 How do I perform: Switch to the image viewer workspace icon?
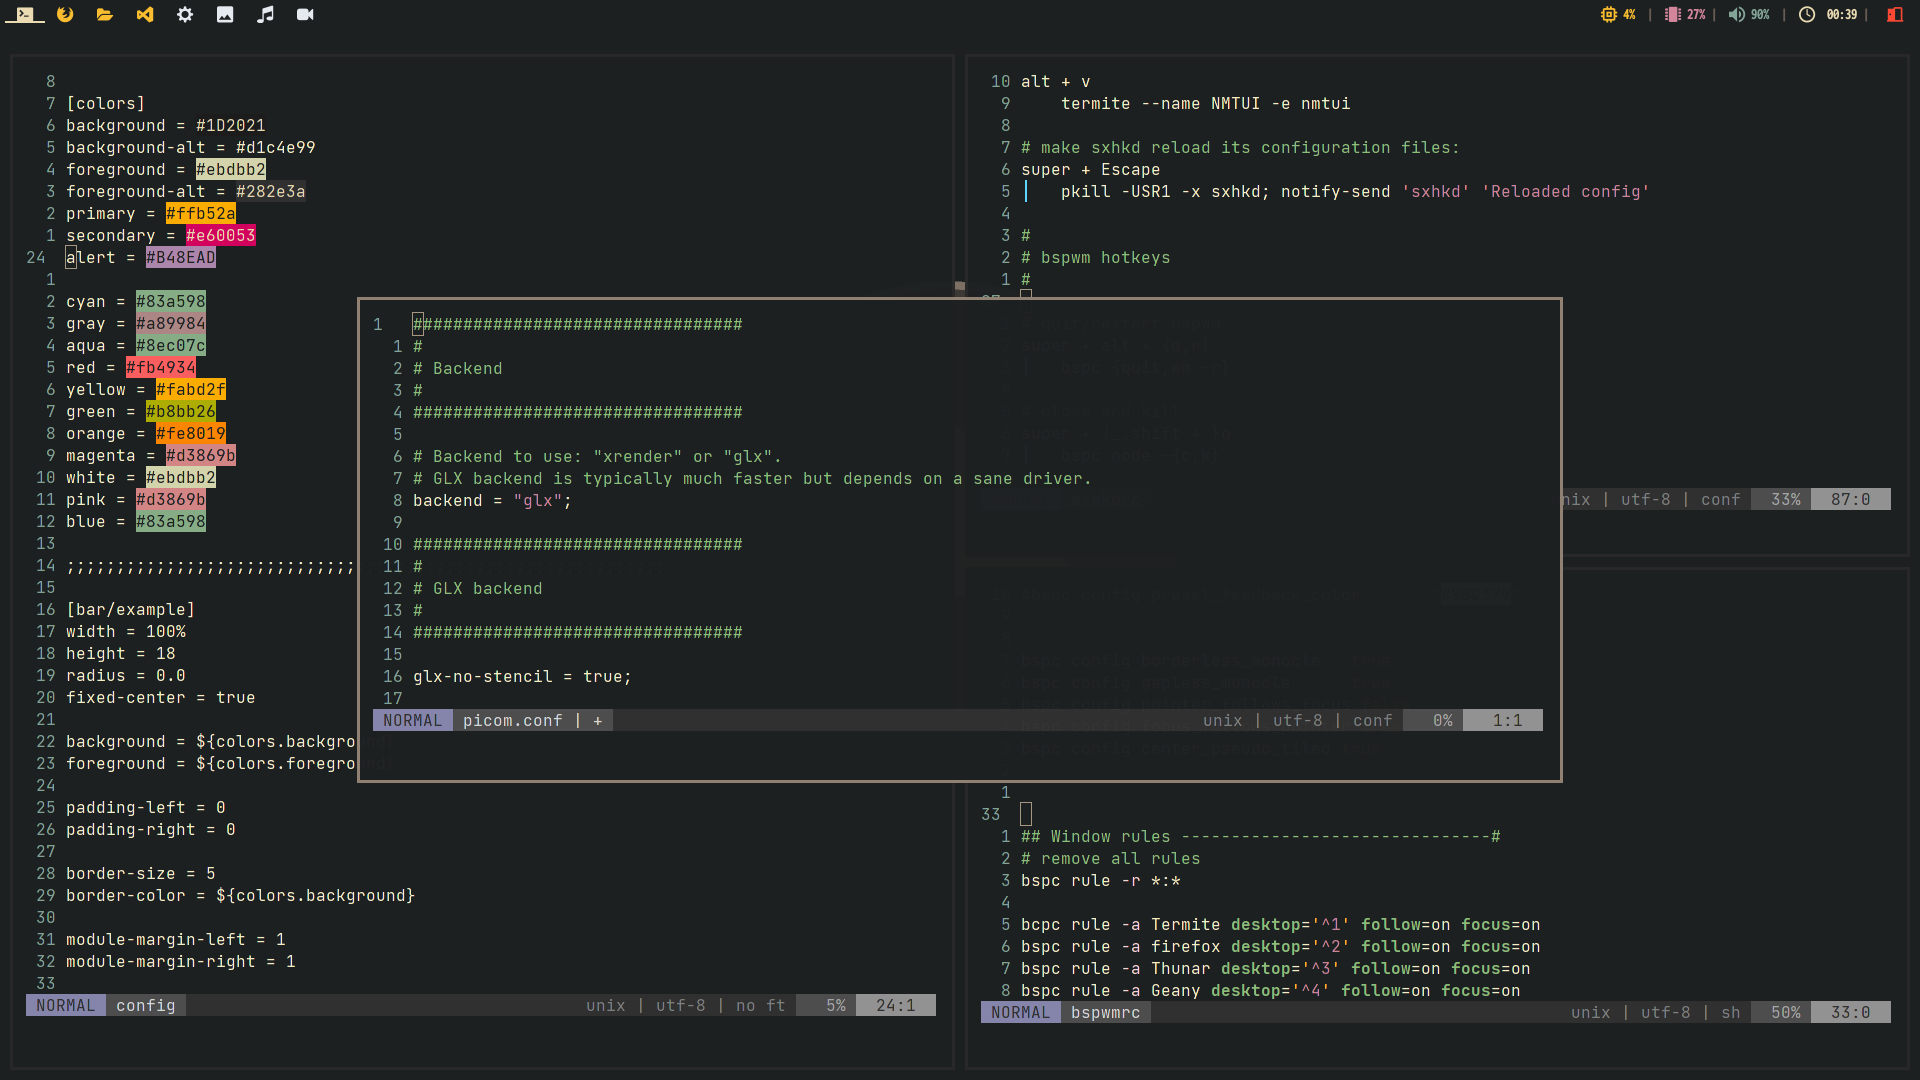pyautogui.click(x=225, y=15)
